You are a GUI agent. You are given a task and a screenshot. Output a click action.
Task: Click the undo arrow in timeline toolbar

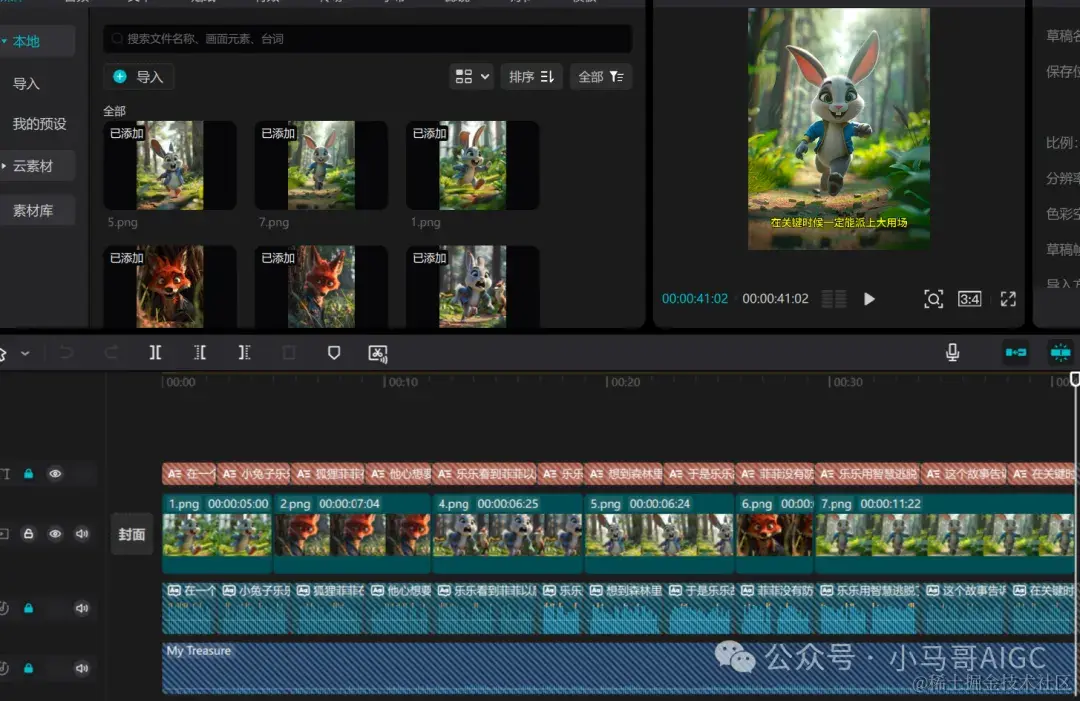pos(66,353)
